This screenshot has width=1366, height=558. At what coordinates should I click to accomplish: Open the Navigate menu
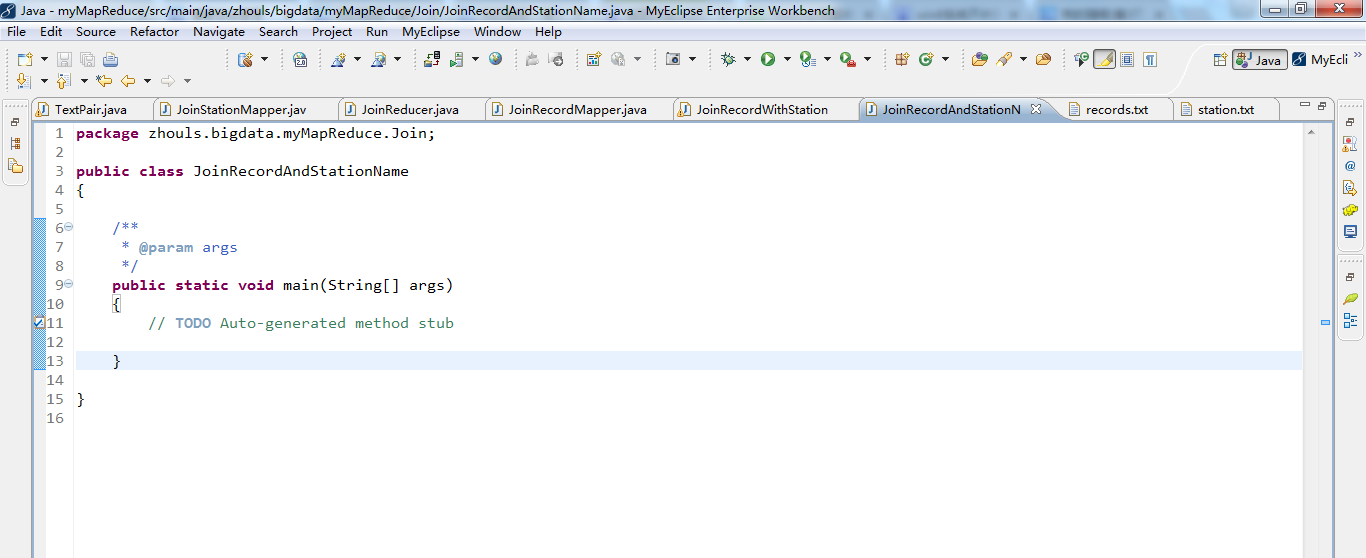click(219, 31)
